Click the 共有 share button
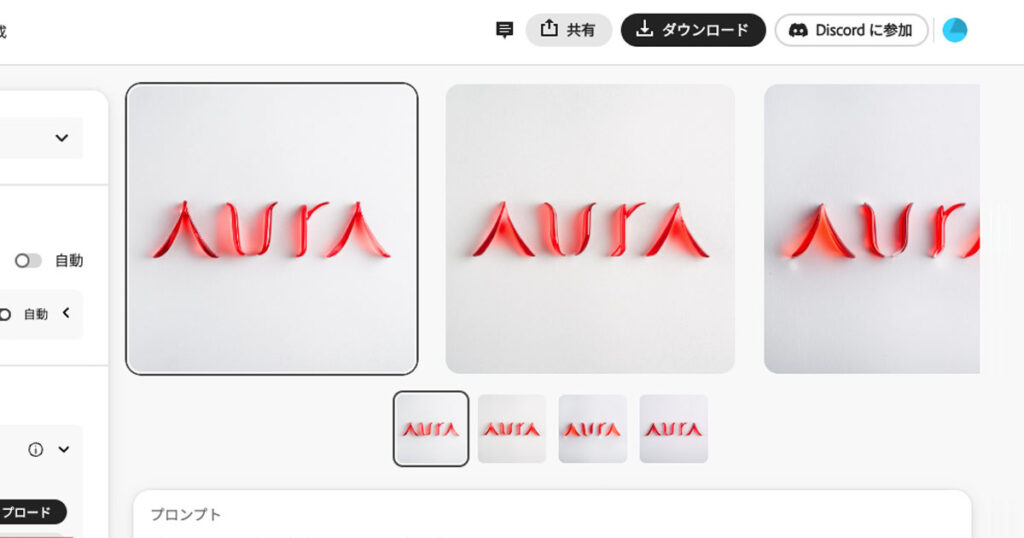The width and height of the screenshot is (1024, 538). [568, 30]
